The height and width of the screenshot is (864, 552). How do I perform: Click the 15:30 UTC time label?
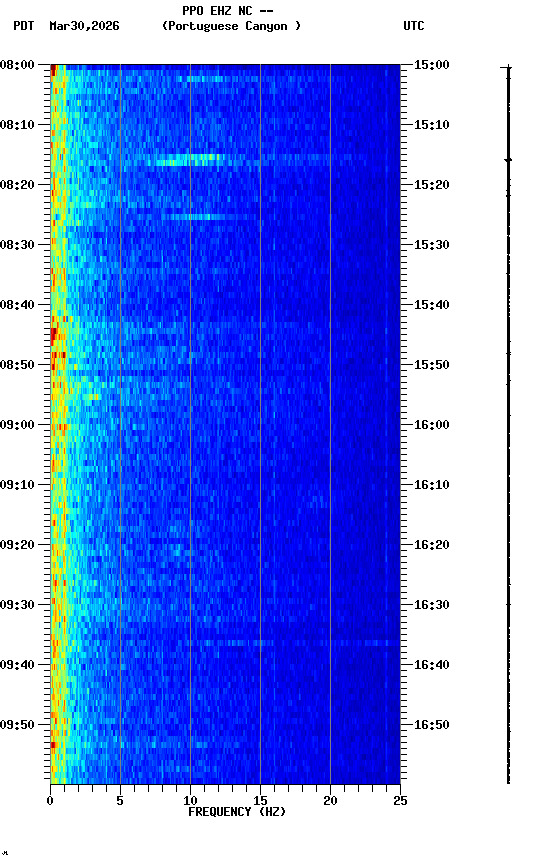[x=432, y=245]
